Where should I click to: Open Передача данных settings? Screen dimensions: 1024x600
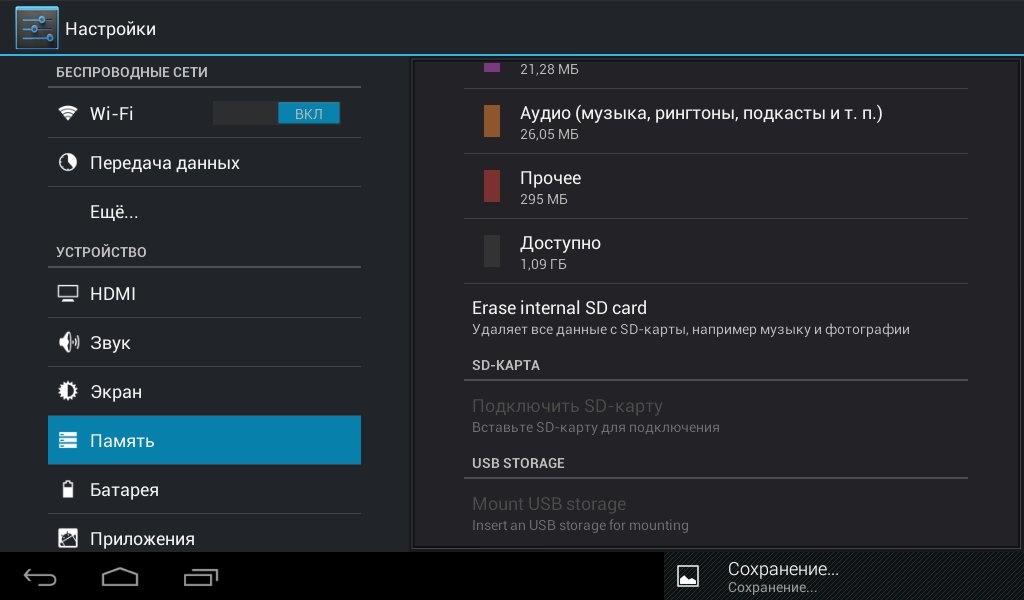pos(165,162)
